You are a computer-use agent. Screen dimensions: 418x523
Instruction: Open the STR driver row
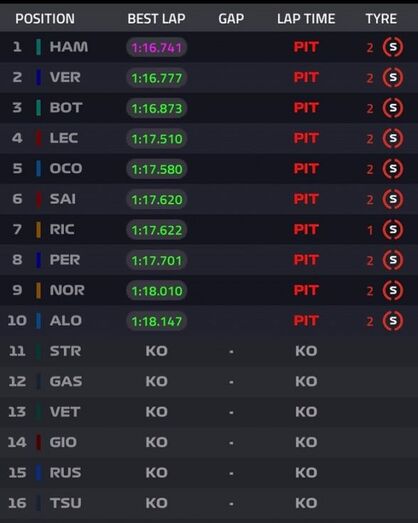[209, 351]
